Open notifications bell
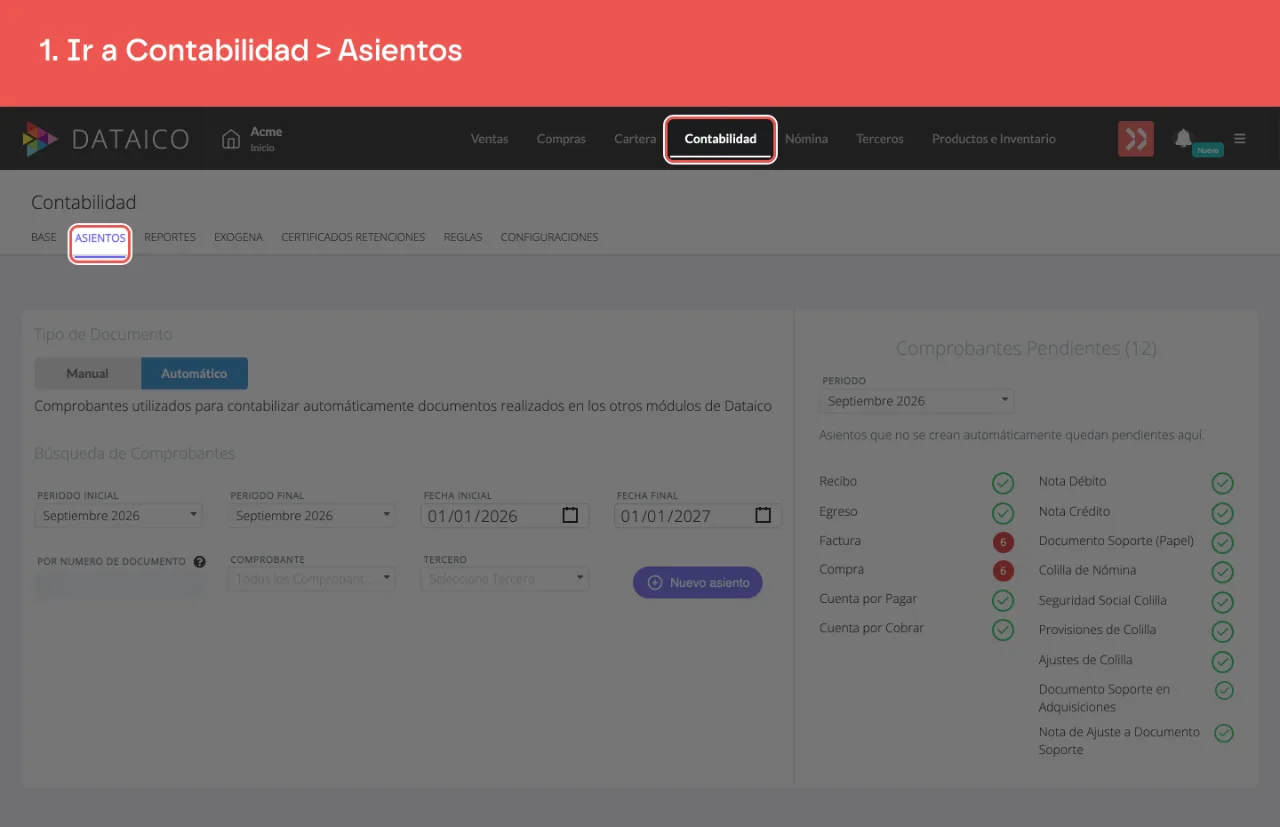Viewport: 1280px width, 827px height. [x=1184, y=138]
